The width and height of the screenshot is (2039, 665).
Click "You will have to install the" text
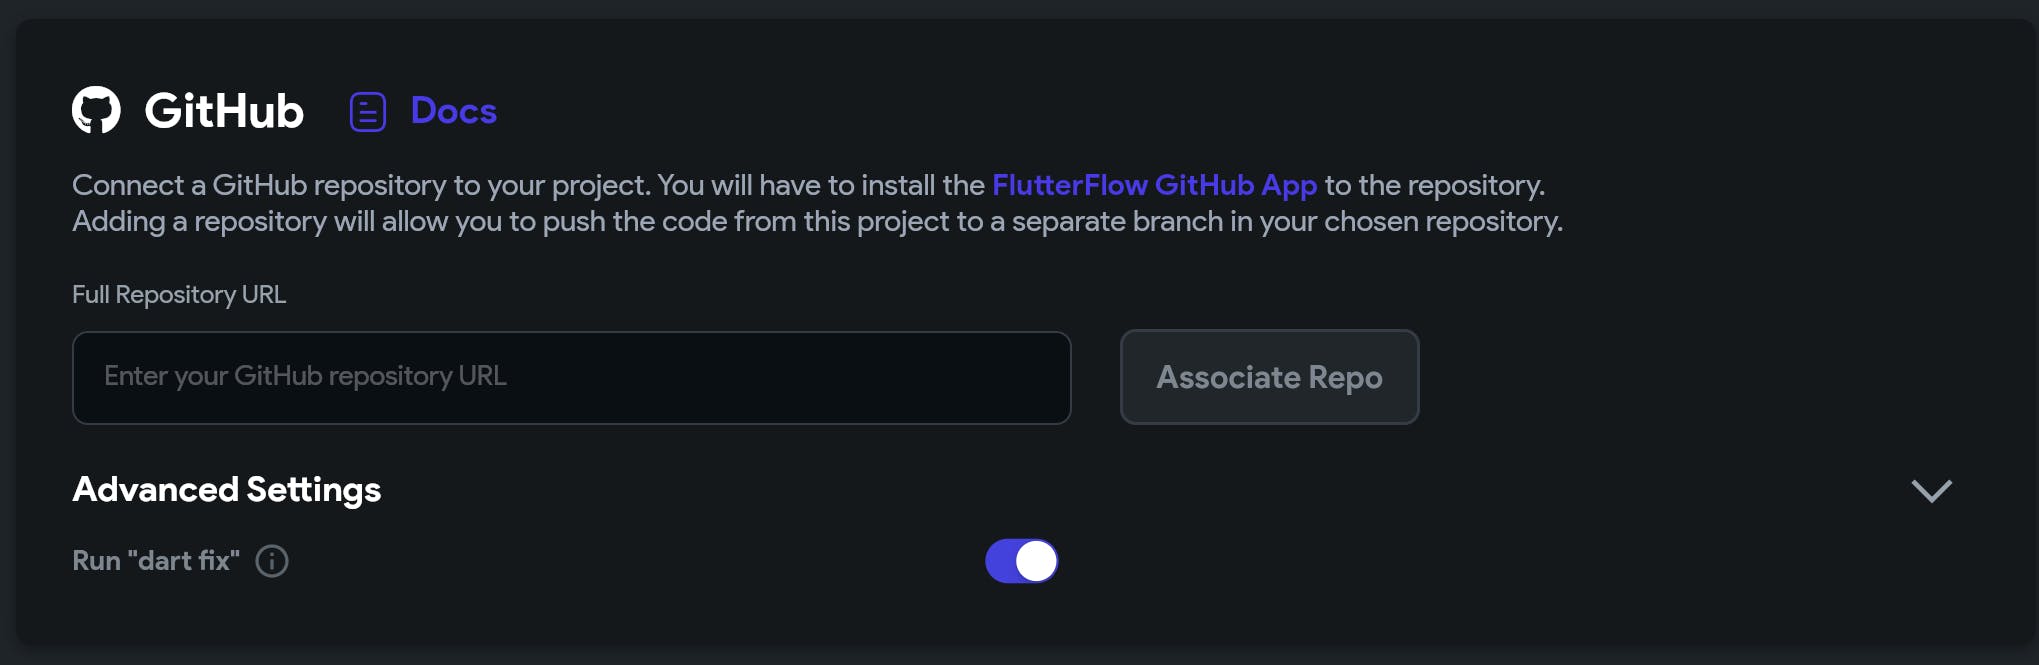(x=821, y=185)
